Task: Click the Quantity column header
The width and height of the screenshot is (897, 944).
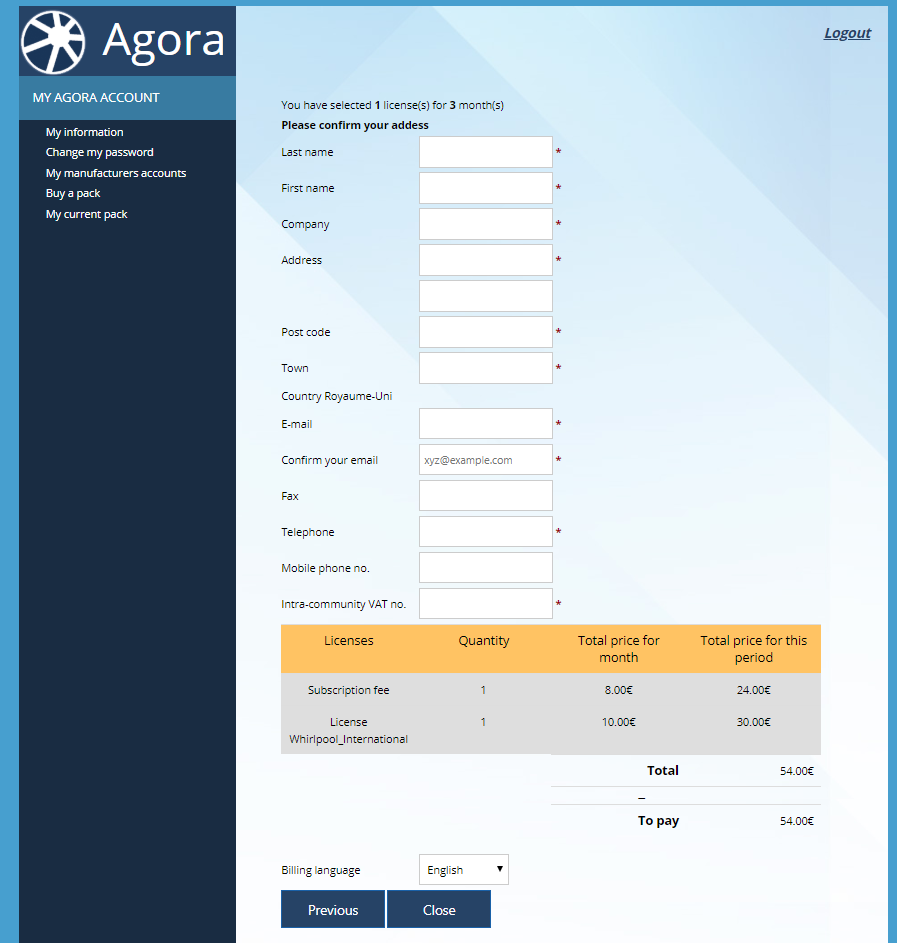Action: pos(483,641)
